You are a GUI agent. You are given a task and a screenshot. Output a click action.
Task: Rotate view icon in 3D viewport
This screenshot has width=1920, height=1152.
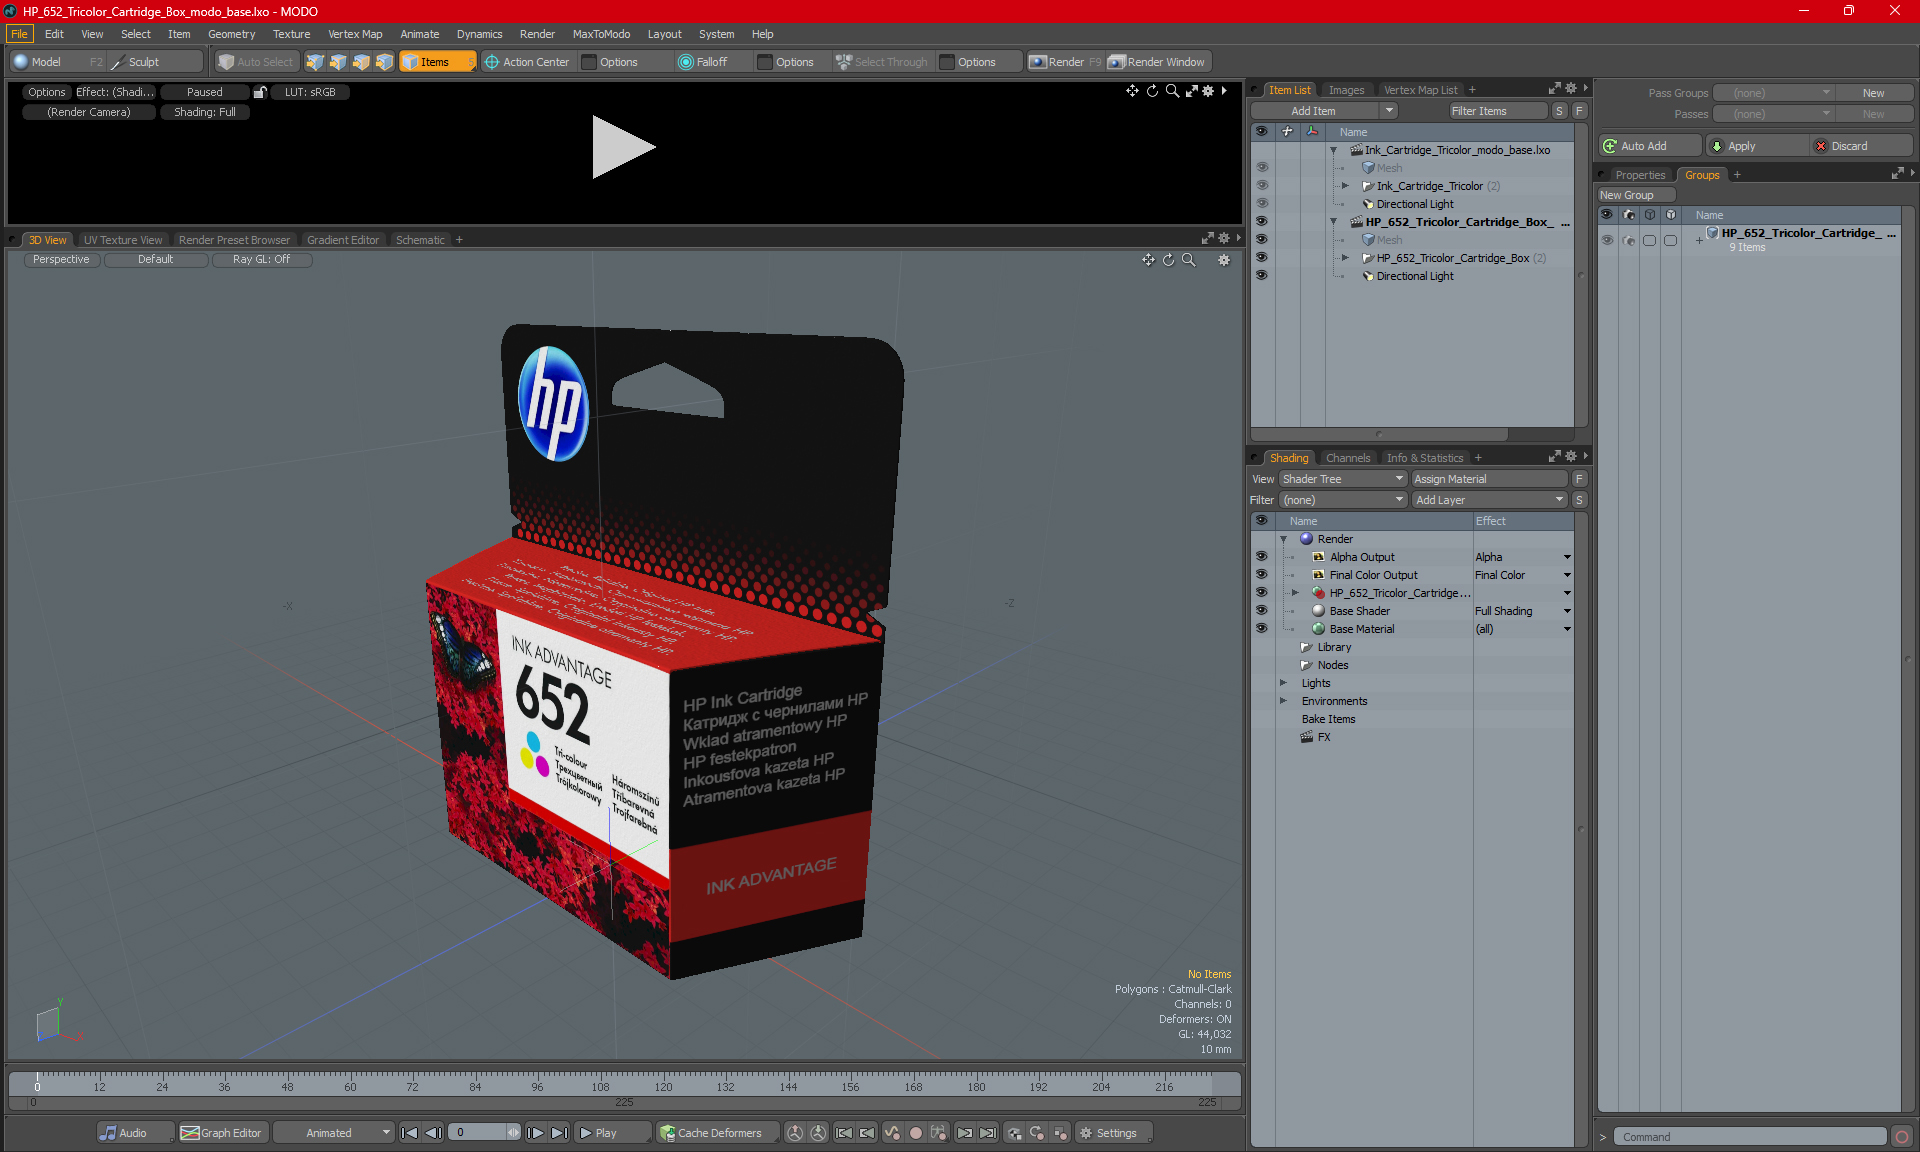tap(1169, 260)
